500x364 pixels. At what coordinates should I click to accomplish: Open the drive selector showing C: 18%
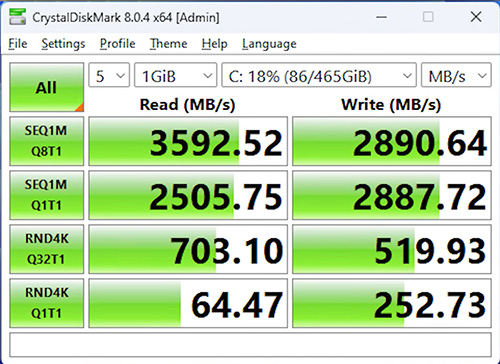(x=319, y=75)
